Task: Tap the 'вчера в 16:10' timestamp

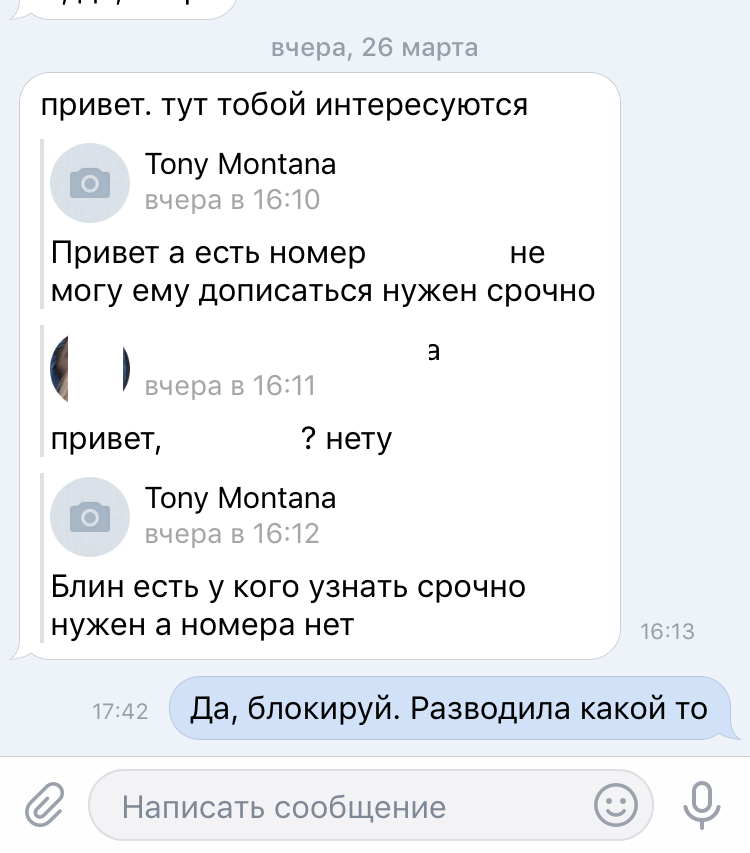Action: click(x=232, y=201)
